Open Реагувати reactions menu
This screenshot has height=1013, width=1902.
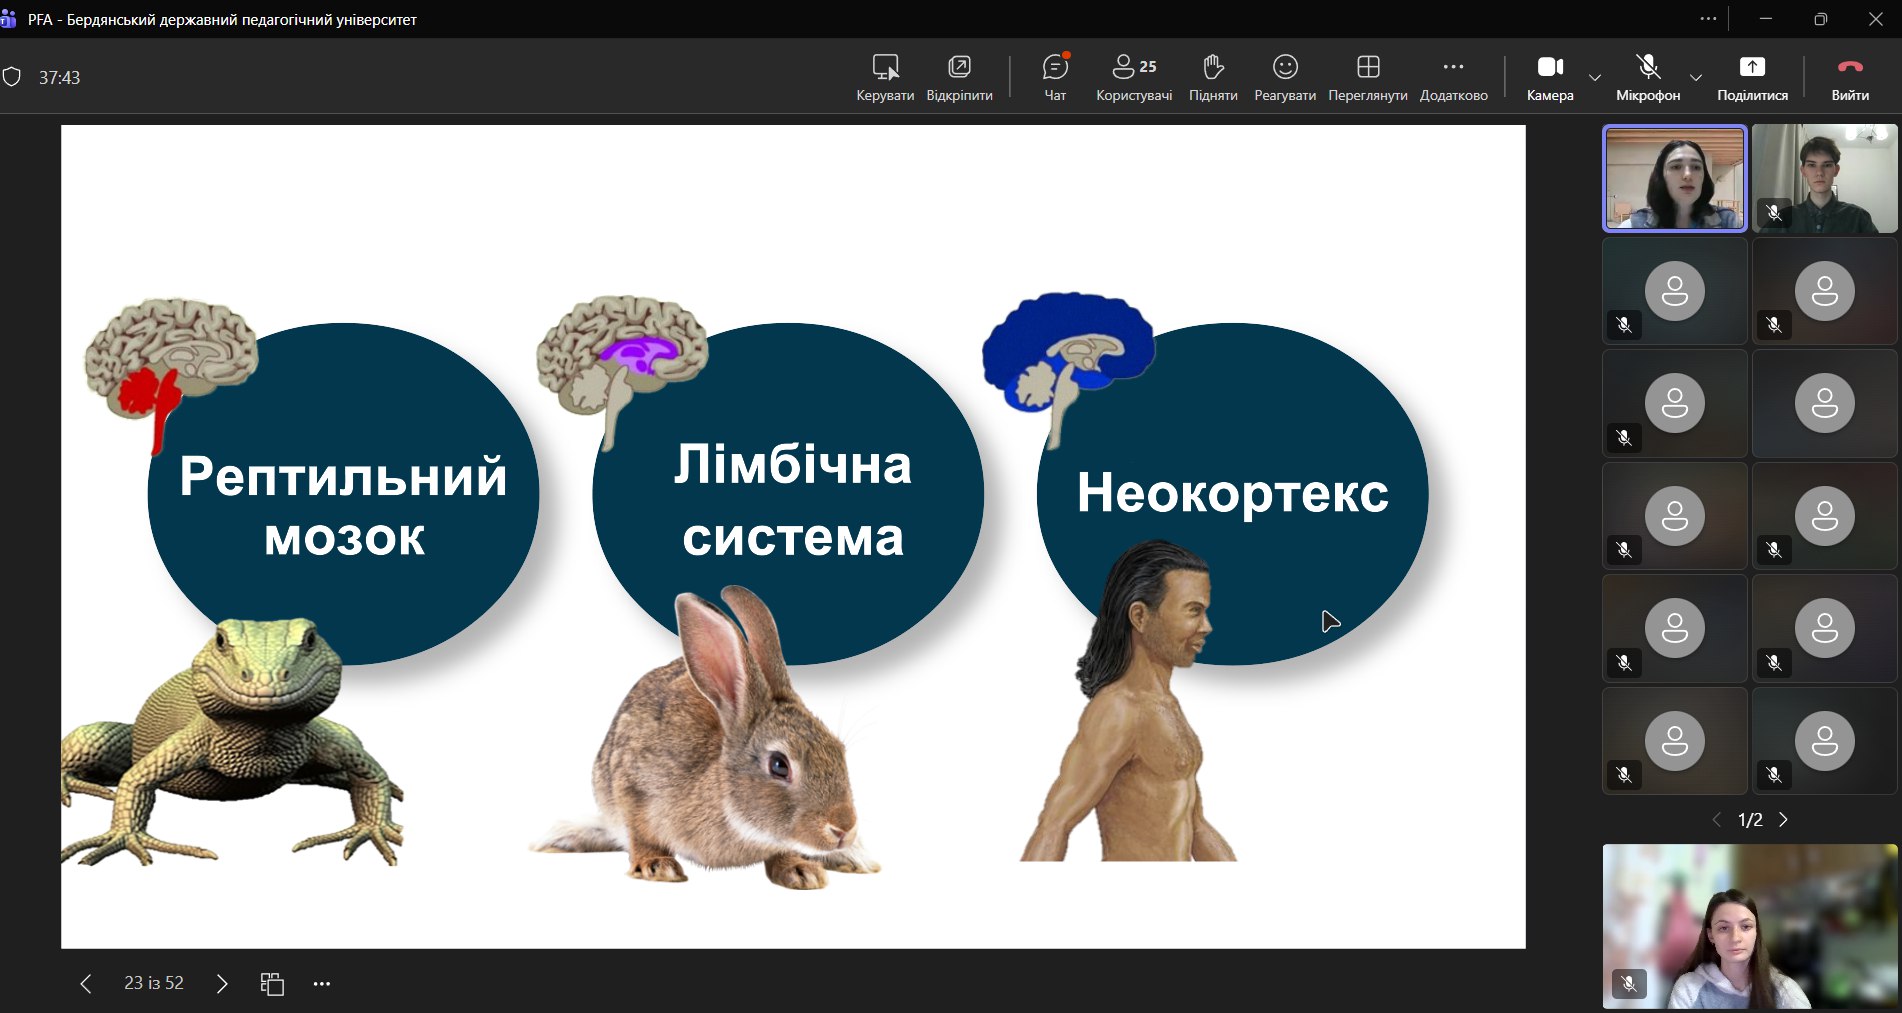(1285, 77)
